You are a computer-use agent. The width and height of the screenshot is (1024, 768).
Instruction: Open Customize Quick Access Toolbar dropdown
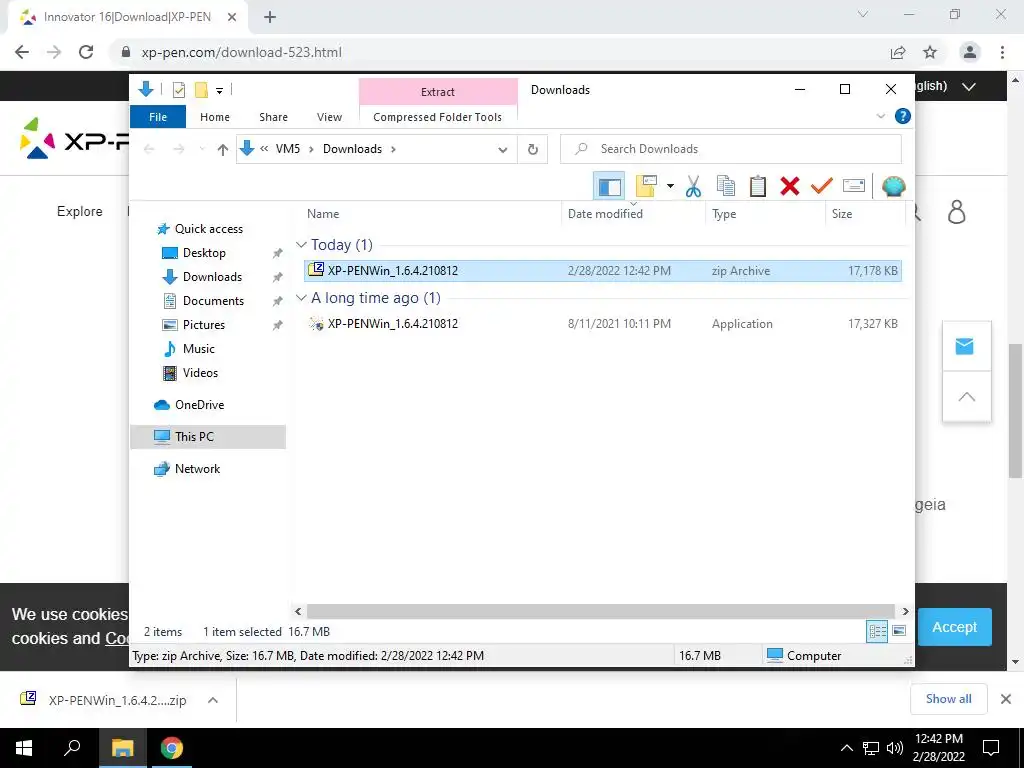tap(219, 90)
